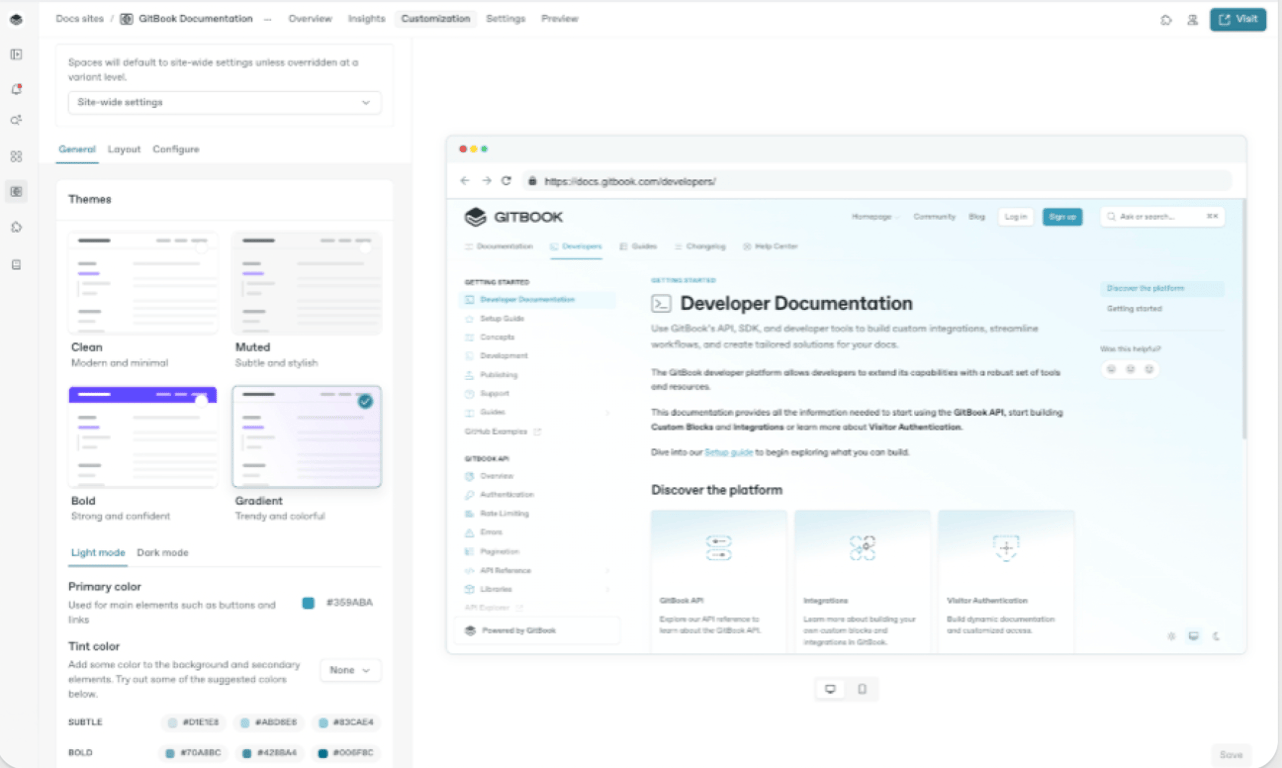Open the Tint color None dropdown
Image resolution: width=1282 pixels, height=768 pixels.
pos(350,670)
